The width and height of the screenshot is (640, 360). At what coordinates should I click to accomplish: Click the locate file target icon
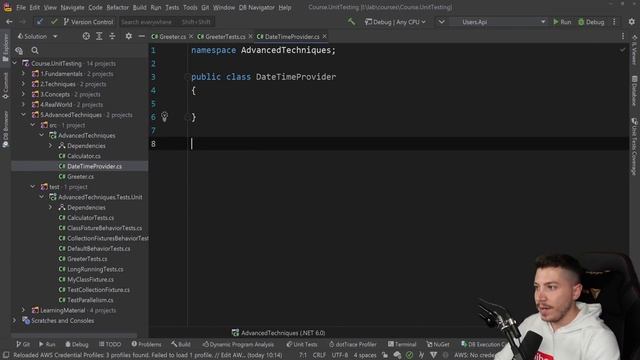pyautogui.click(x=86, y=36)
